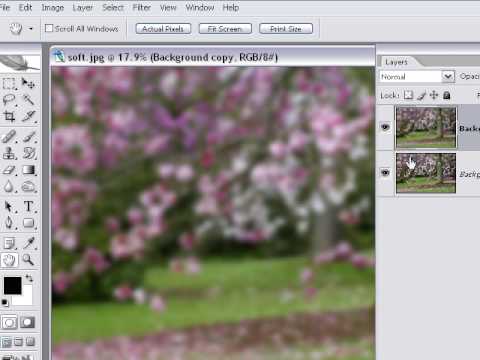Open the Hand tool preset picker arrow
Screen dimensions: 480x360
(x=31, y=29)
